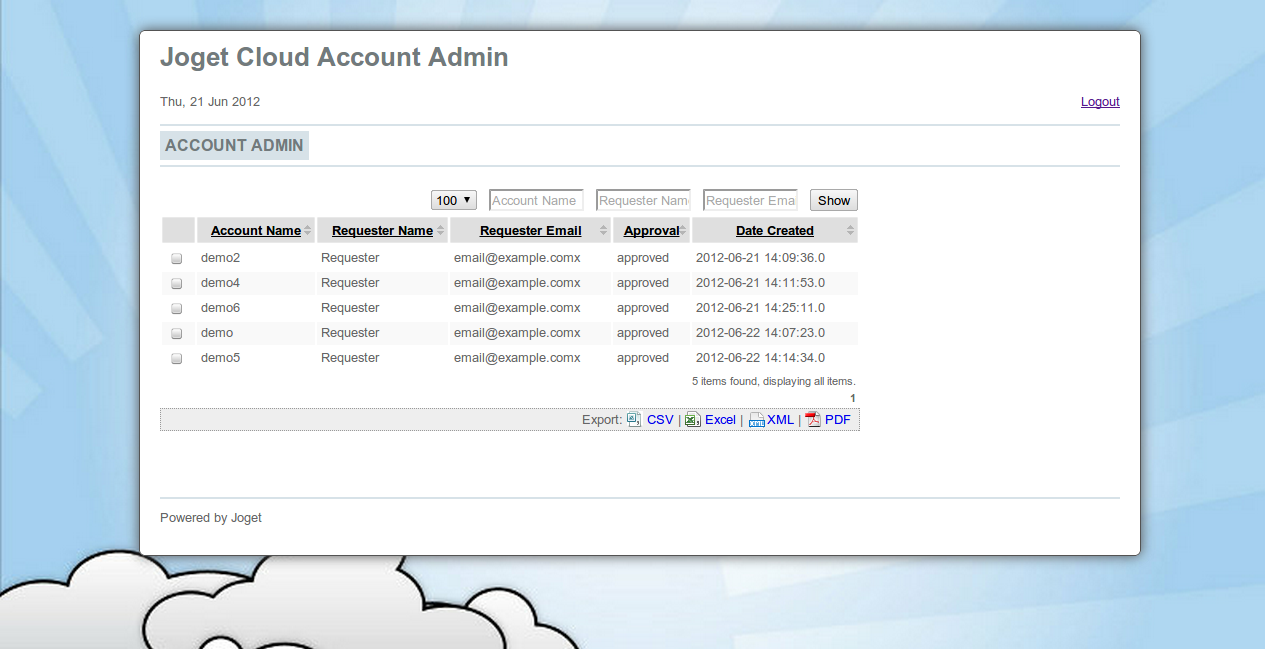Viewport: 1265px width, 649px height.
Task: Focus the Account Name filter field
Action: 535,201
